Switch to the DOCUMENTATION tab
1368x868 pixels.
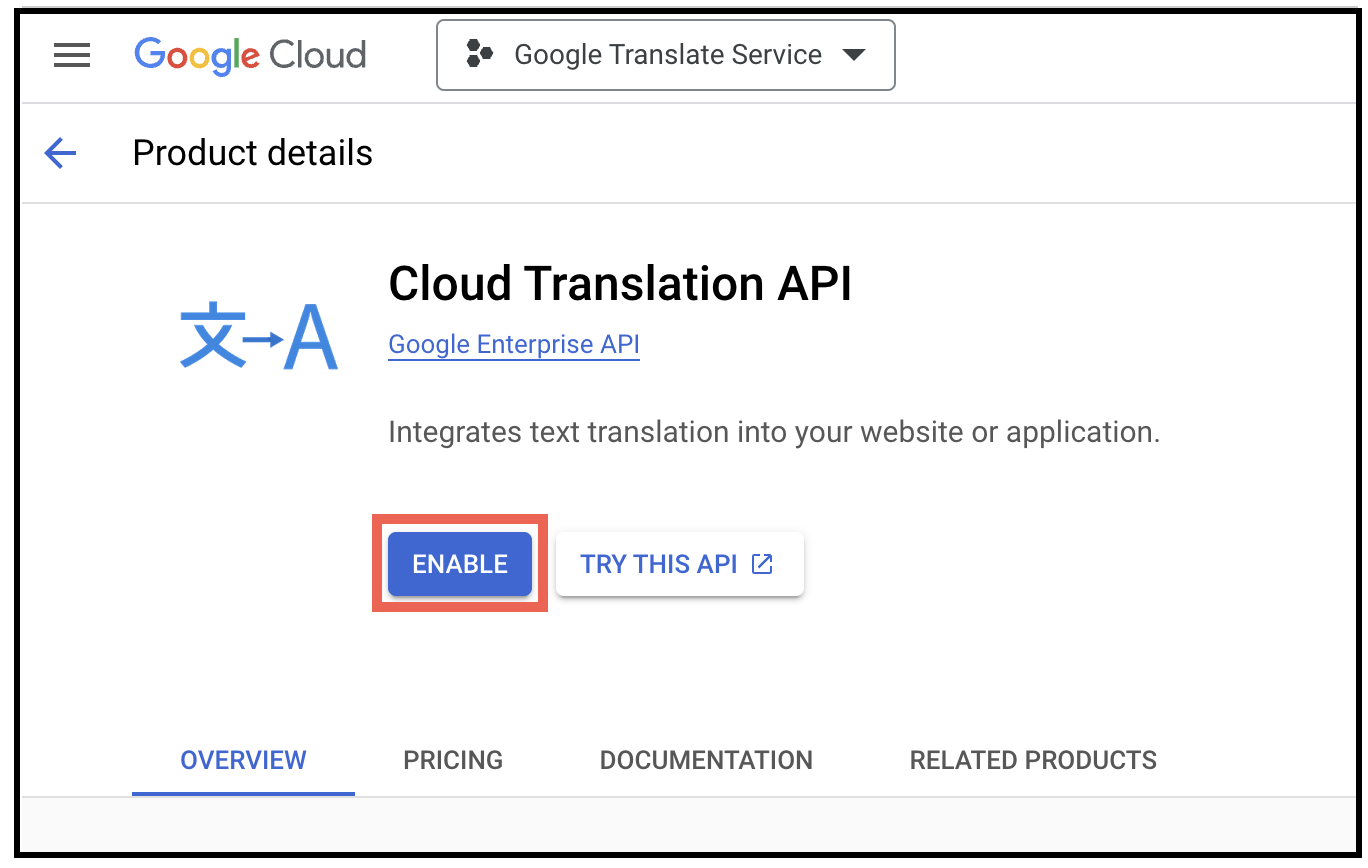[706, 761]
